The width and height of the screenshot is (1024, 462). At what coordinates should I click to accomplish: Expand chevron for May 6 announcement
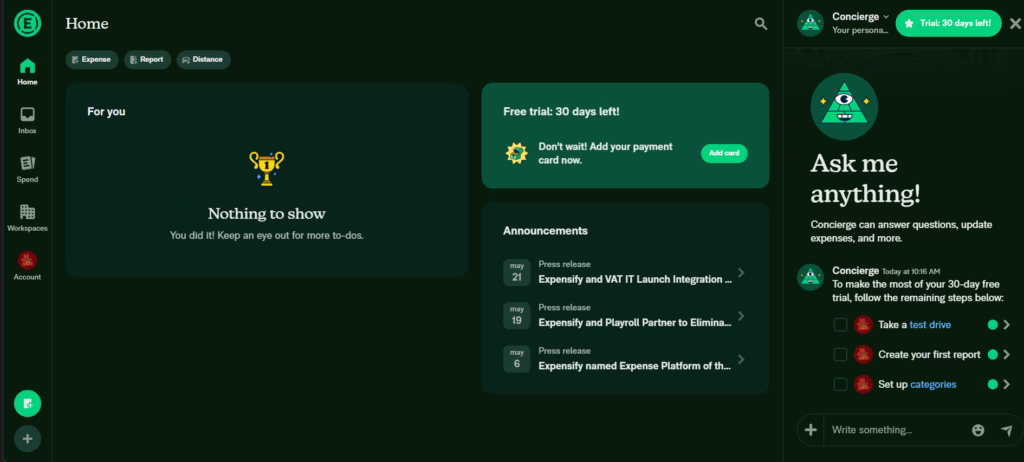[x=741, y=359]
